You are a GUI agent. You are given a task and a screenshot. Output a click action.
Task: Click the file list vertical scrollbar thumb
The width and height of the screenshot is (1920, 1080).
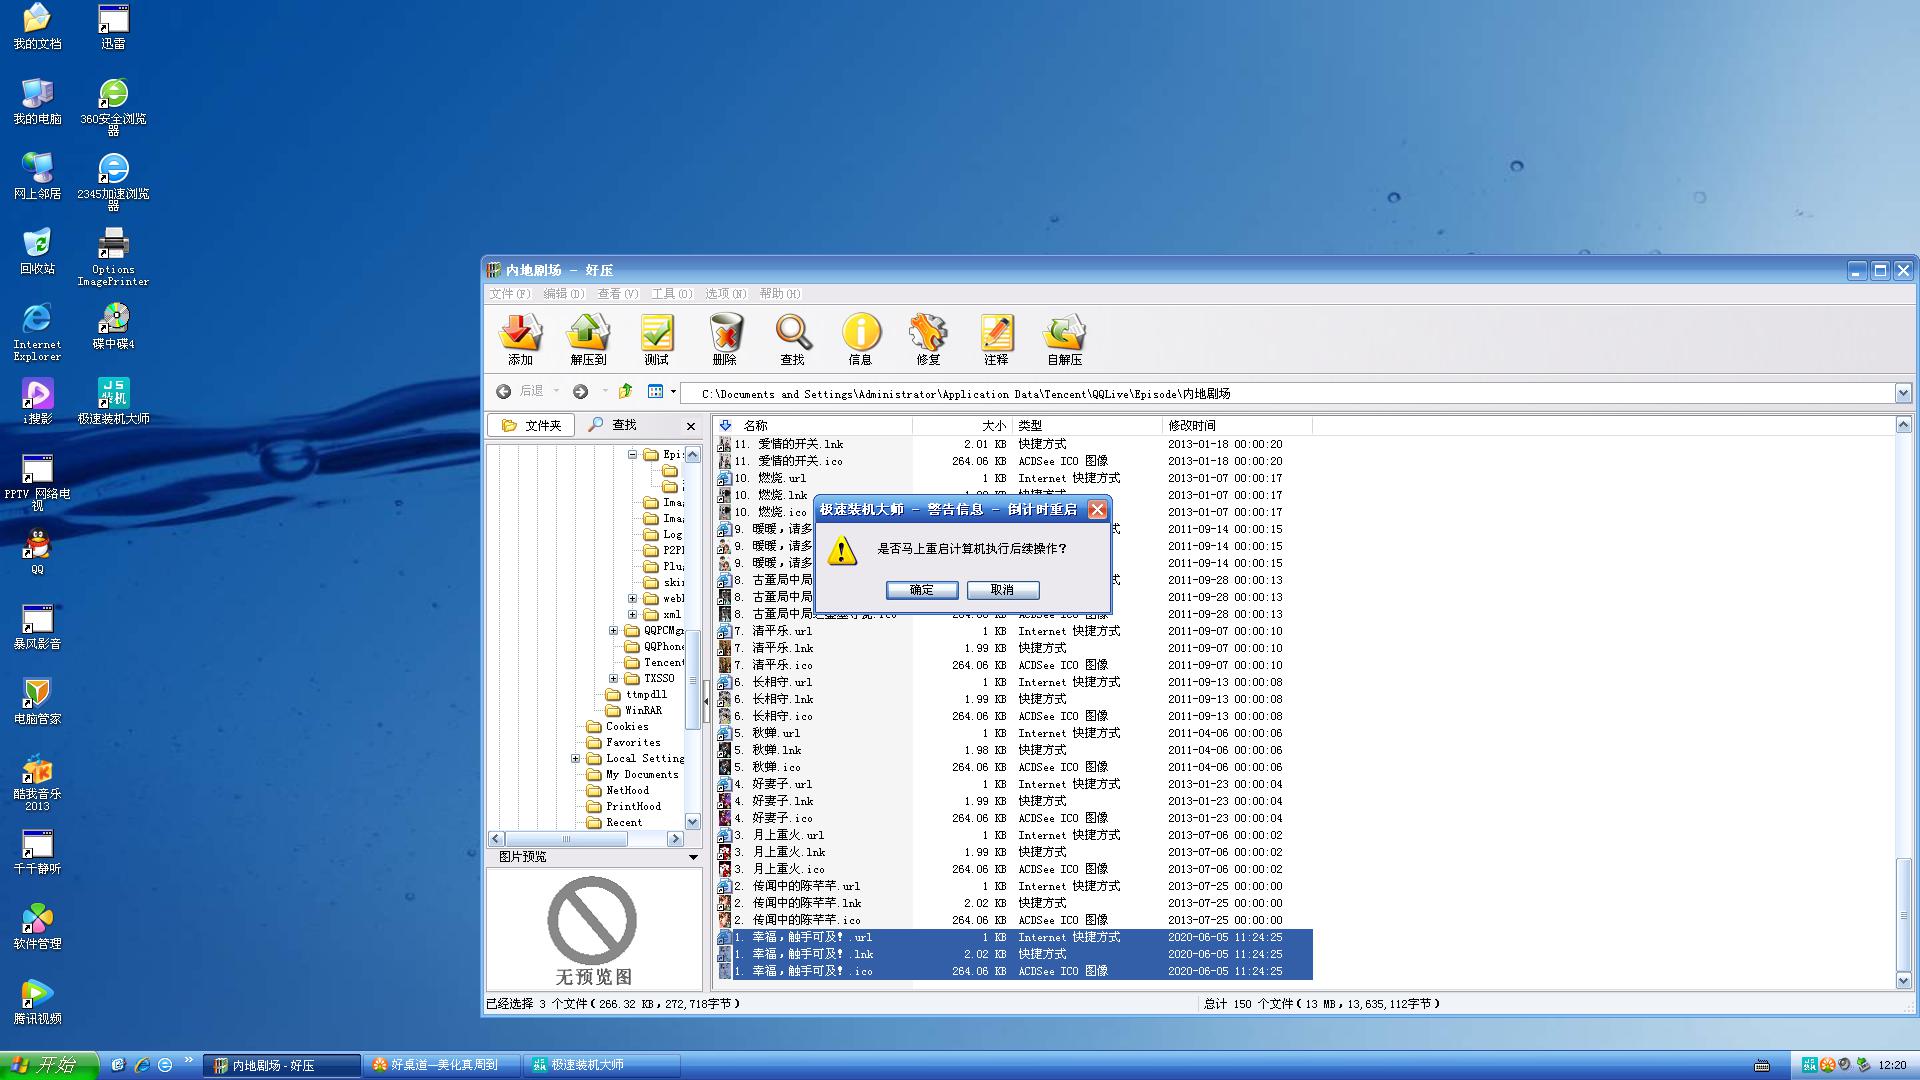(1903, 914)
